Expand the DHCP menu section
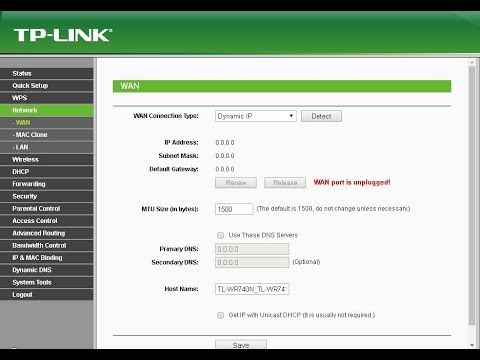Image resolution: width=480 pixels, height=360 pixels. 47,172
